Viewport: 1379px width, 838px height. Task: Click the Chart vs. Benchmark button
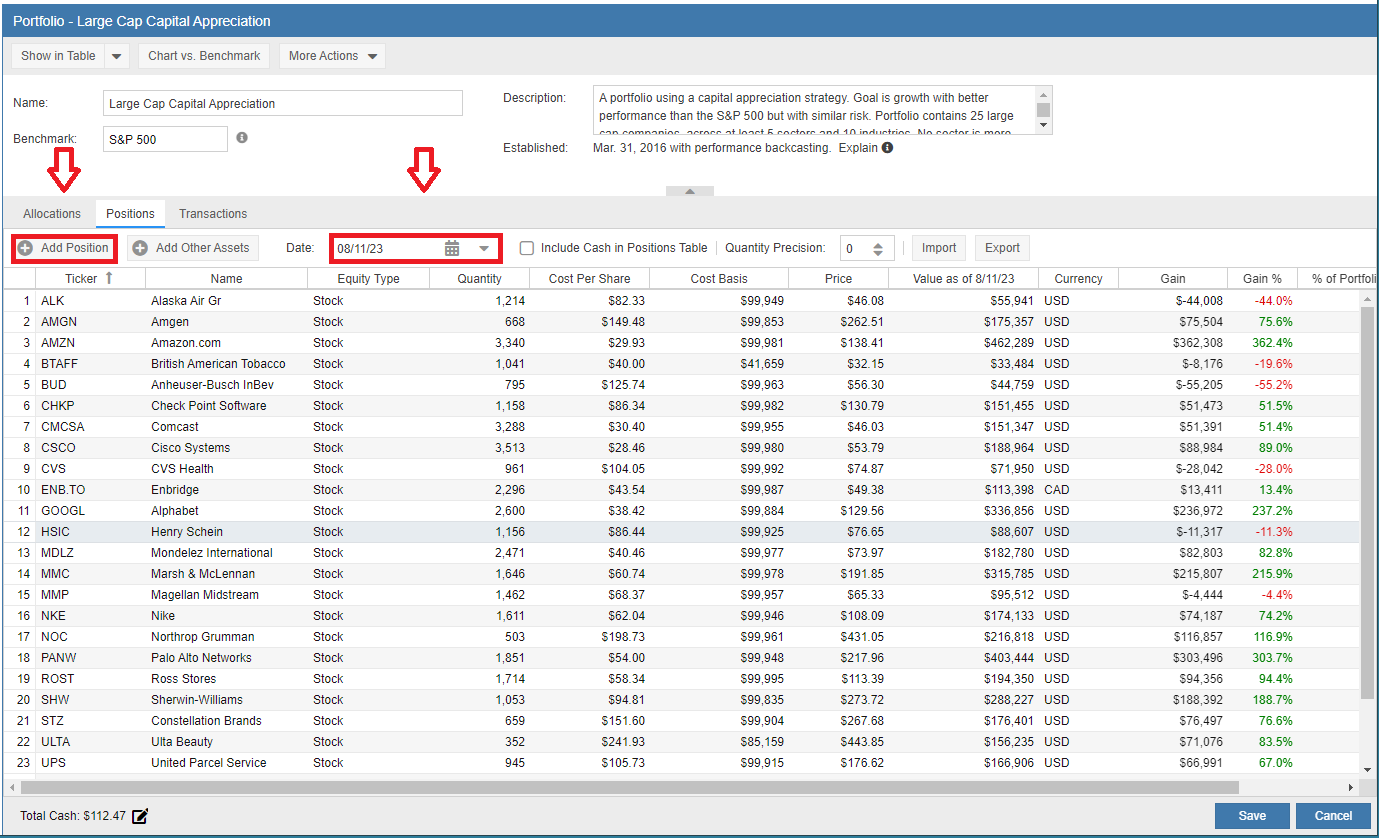pyautogui.click(x=204, y=56)
